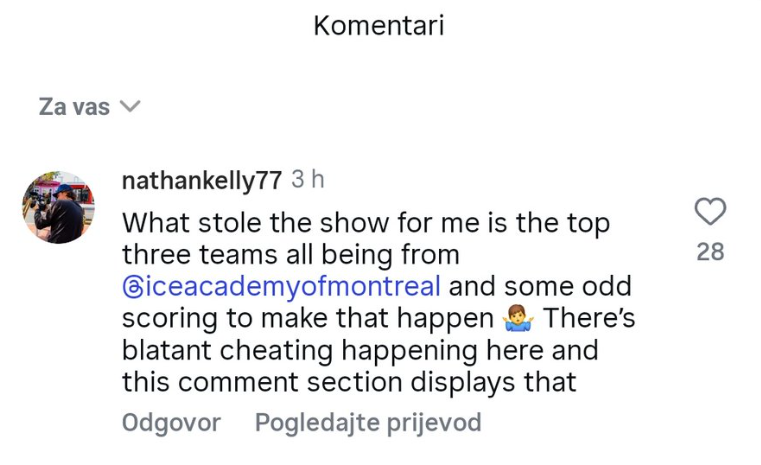View the 28 likes count
Viewport: 761px width, 465px height.
click(710, 252)
